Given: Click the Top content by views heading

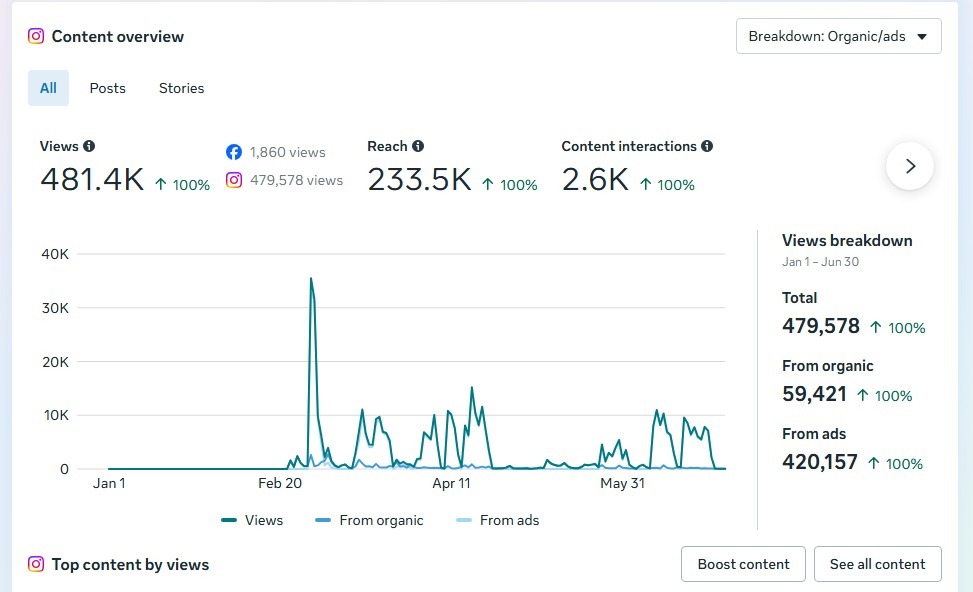Looking at the screenshot, I should tap(130, 565).
